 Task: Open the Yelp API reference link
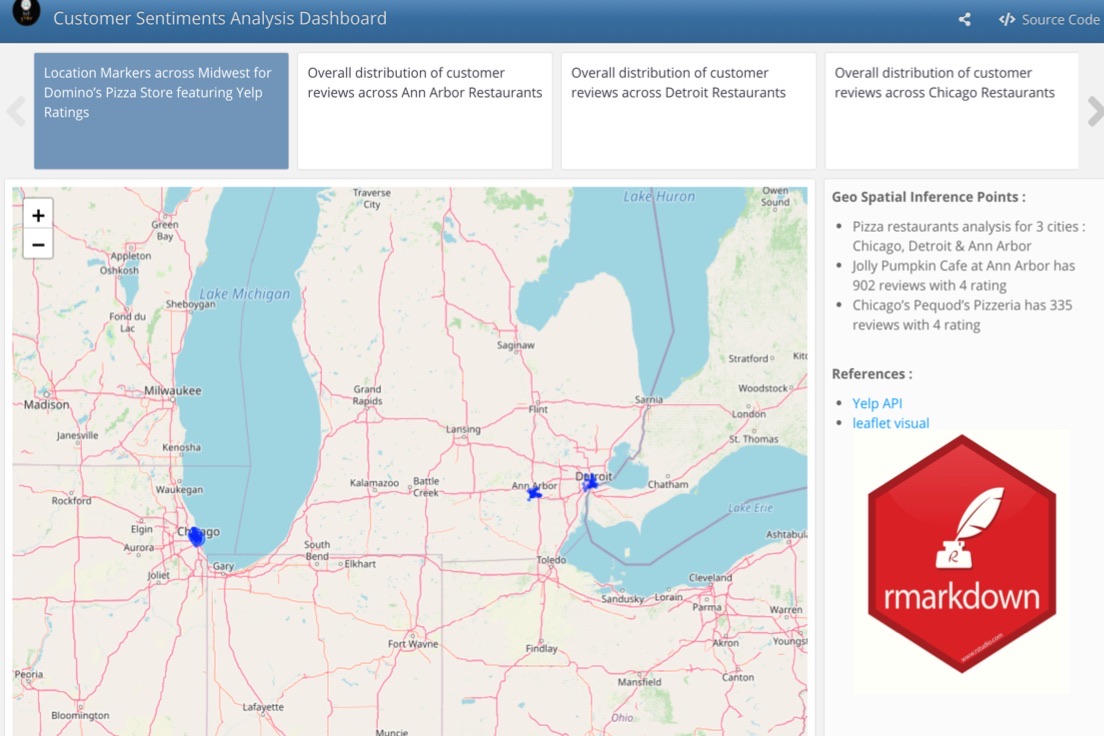click(x=877, y=403)
